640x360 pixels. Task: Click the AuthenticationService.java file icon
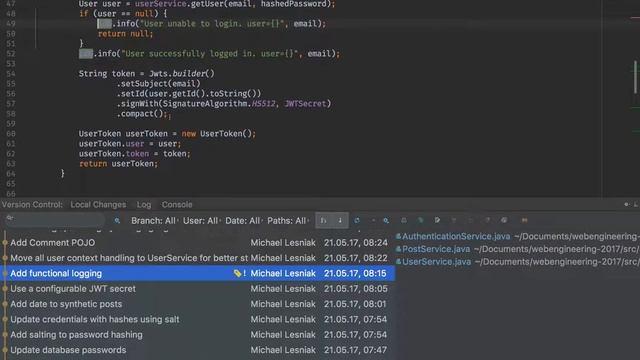coord(398,236)
